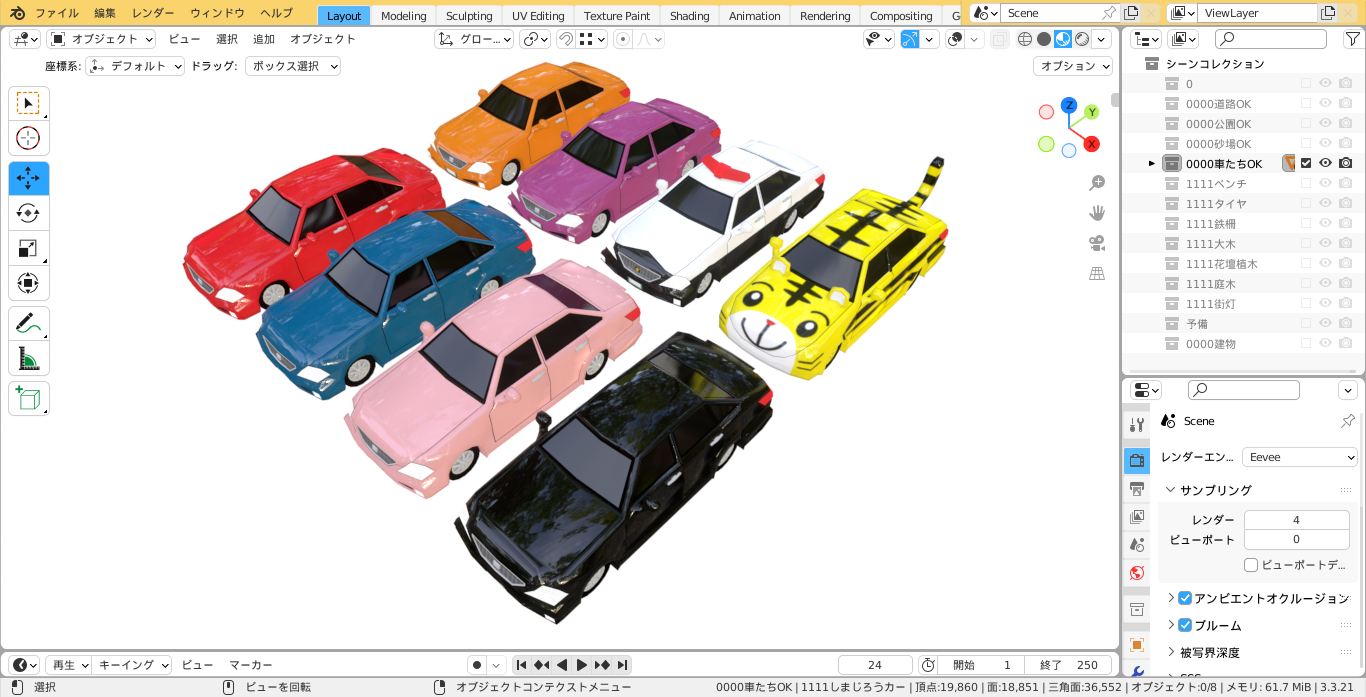Click the zoom viewport magnifier icon
This screenshot has height=697, width=1366.
click(x=1097, y=183)
